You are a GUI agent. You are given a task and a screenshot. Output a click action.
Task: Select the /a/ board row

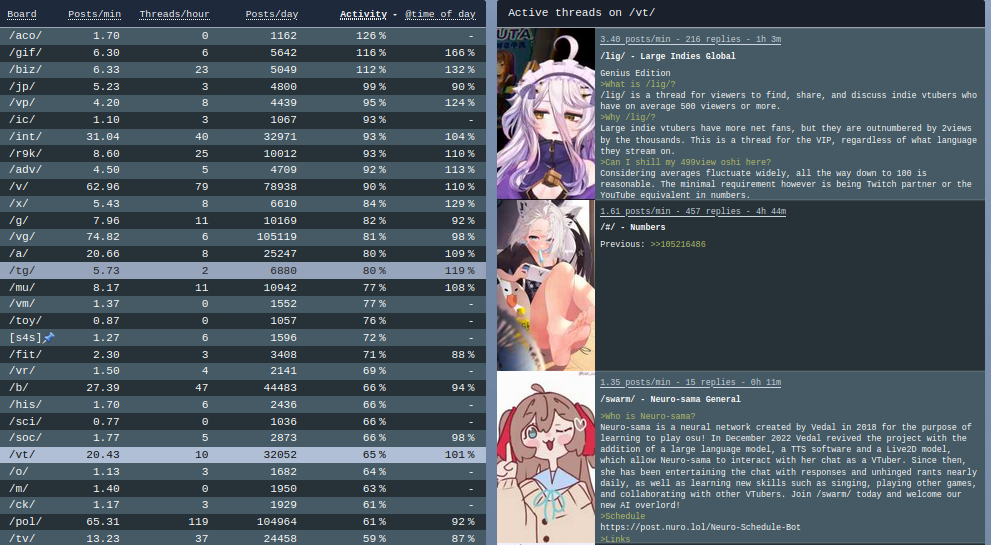243,254
